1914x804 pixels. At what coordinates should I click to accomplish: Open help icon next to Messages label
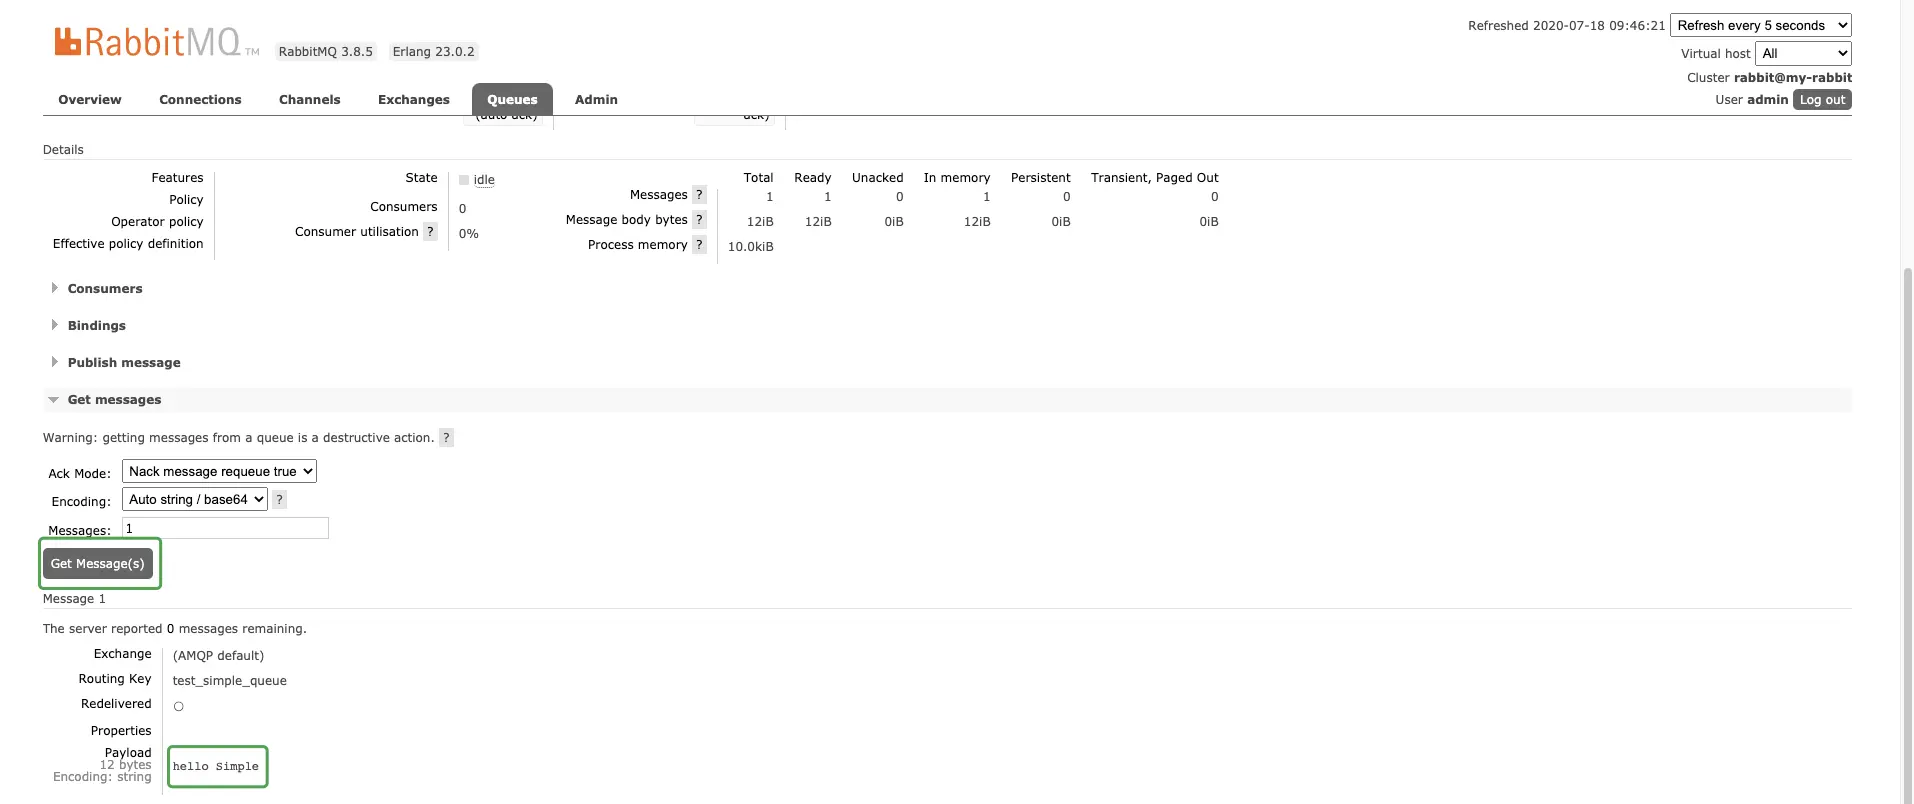[699, 195]
